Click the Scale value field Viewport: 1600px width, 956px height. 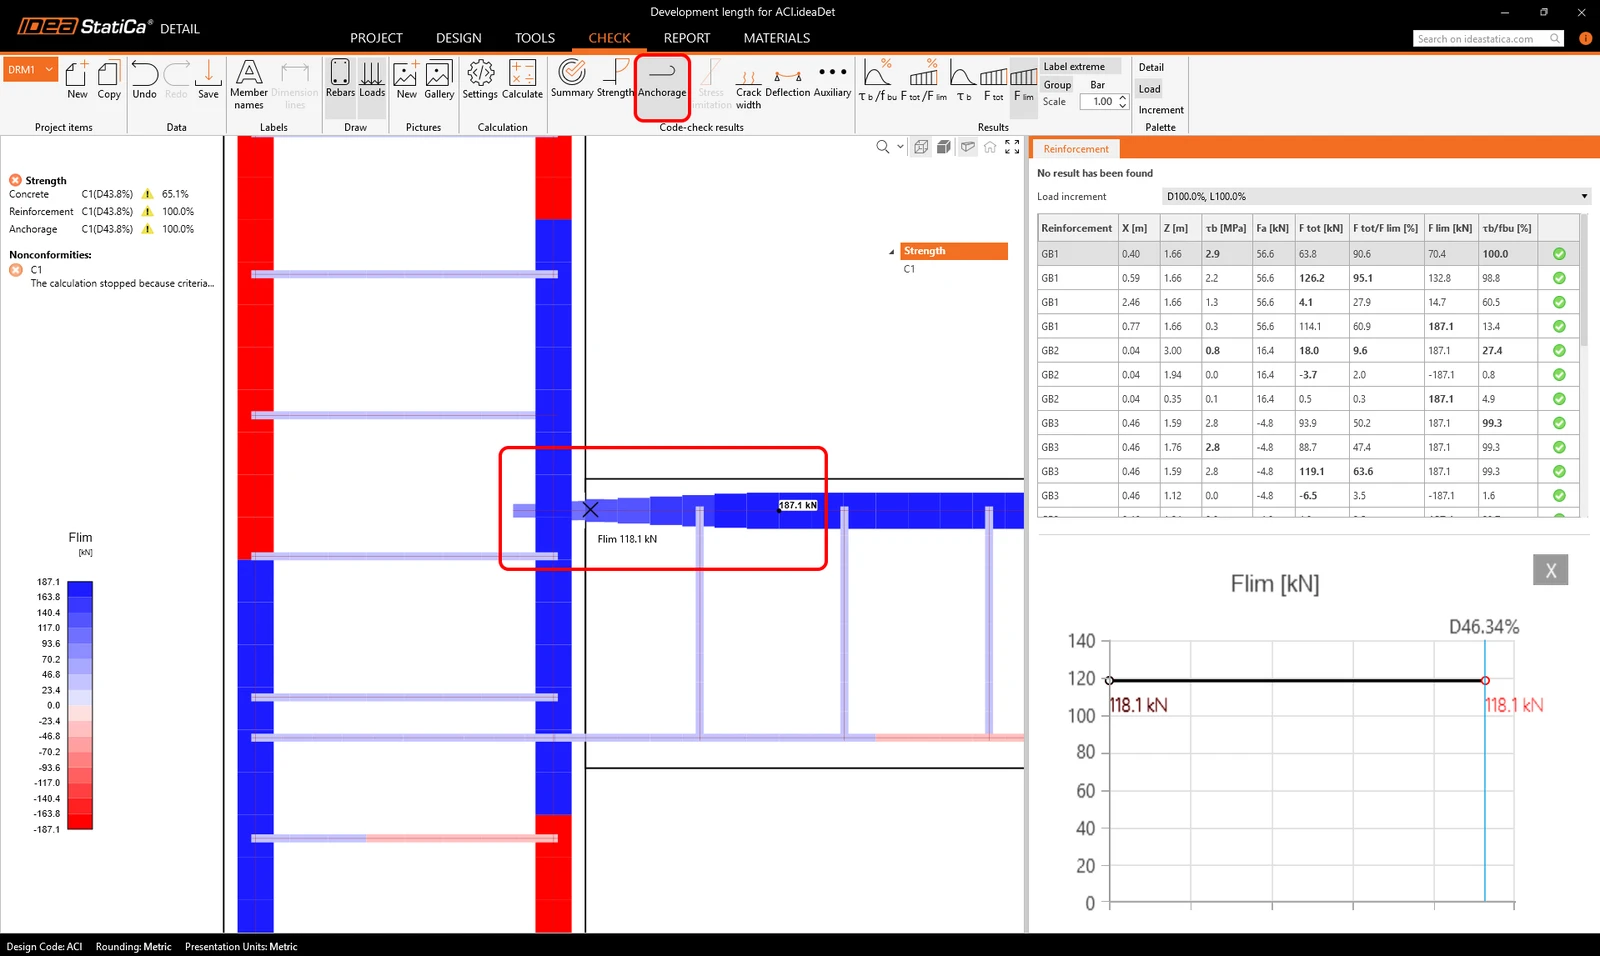(1099, 102)
